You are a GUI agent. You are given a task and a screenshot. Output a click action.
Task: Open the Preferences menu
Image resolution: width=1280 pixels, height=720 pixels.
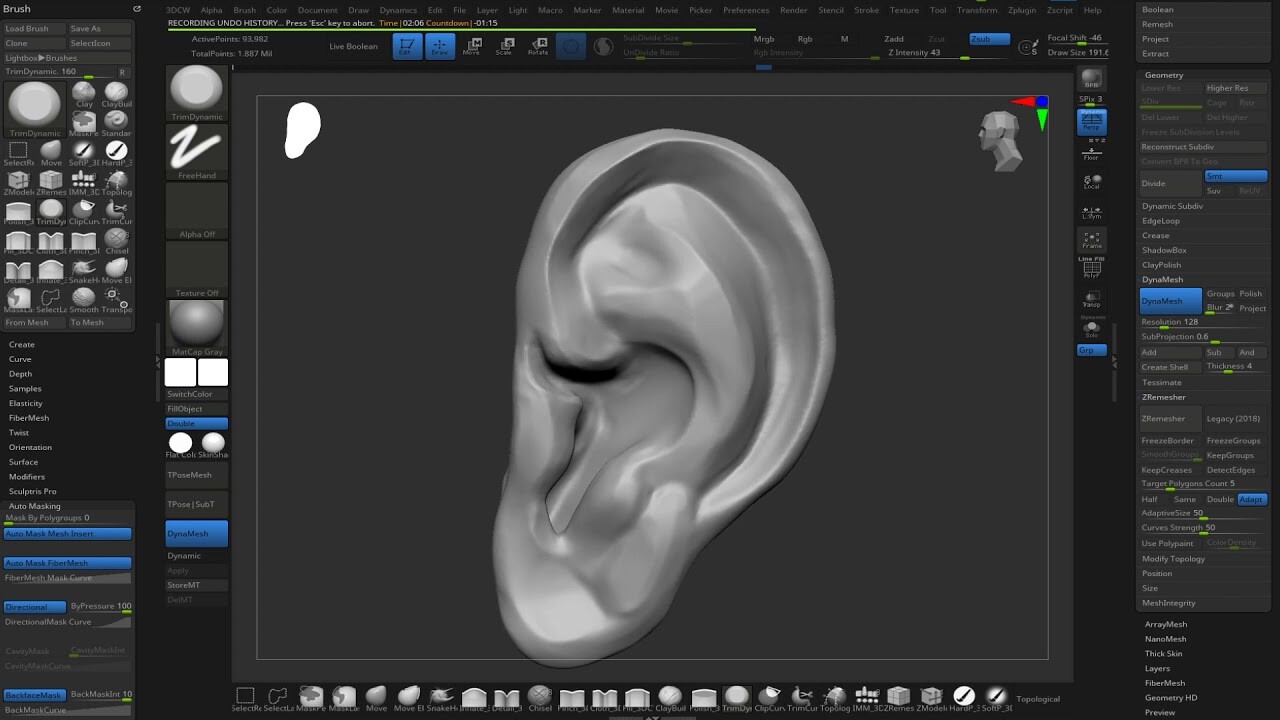[746, 10]
